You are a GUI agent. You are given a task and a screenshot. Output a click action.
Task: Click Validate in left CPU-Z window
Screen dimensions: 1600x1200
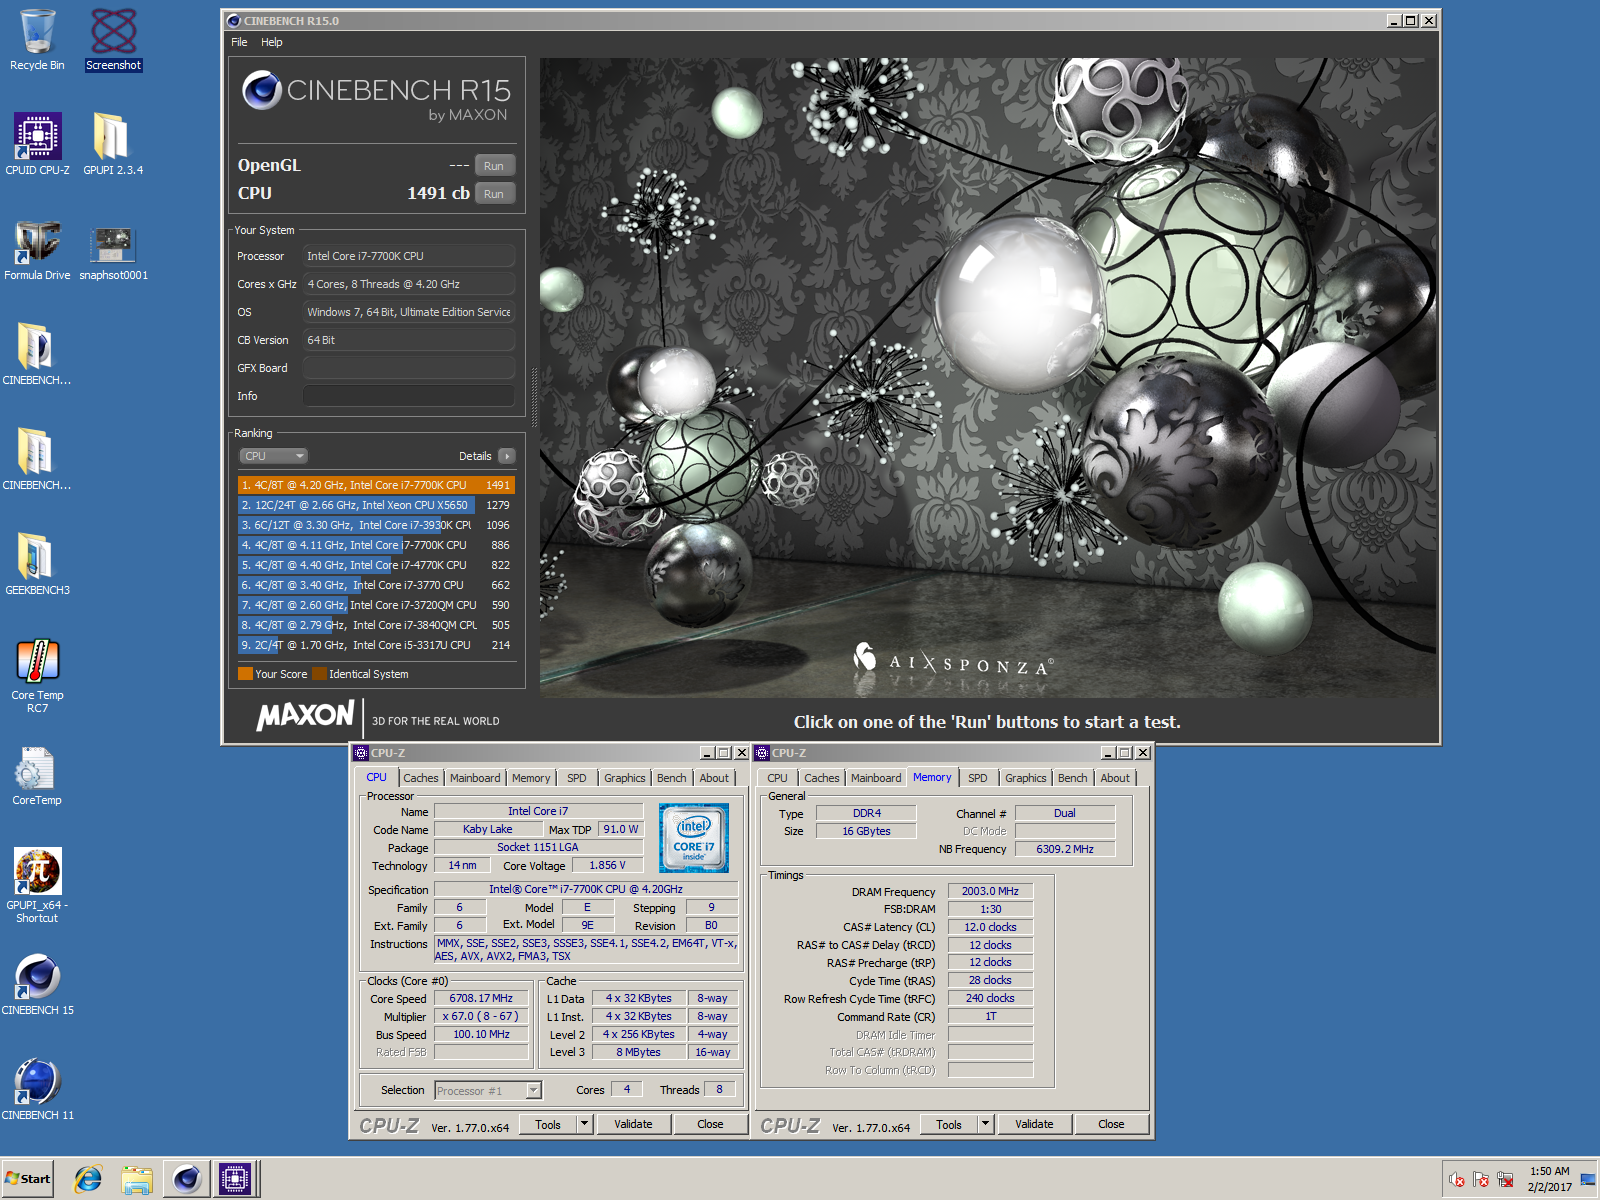click(x=633, y=1124)
